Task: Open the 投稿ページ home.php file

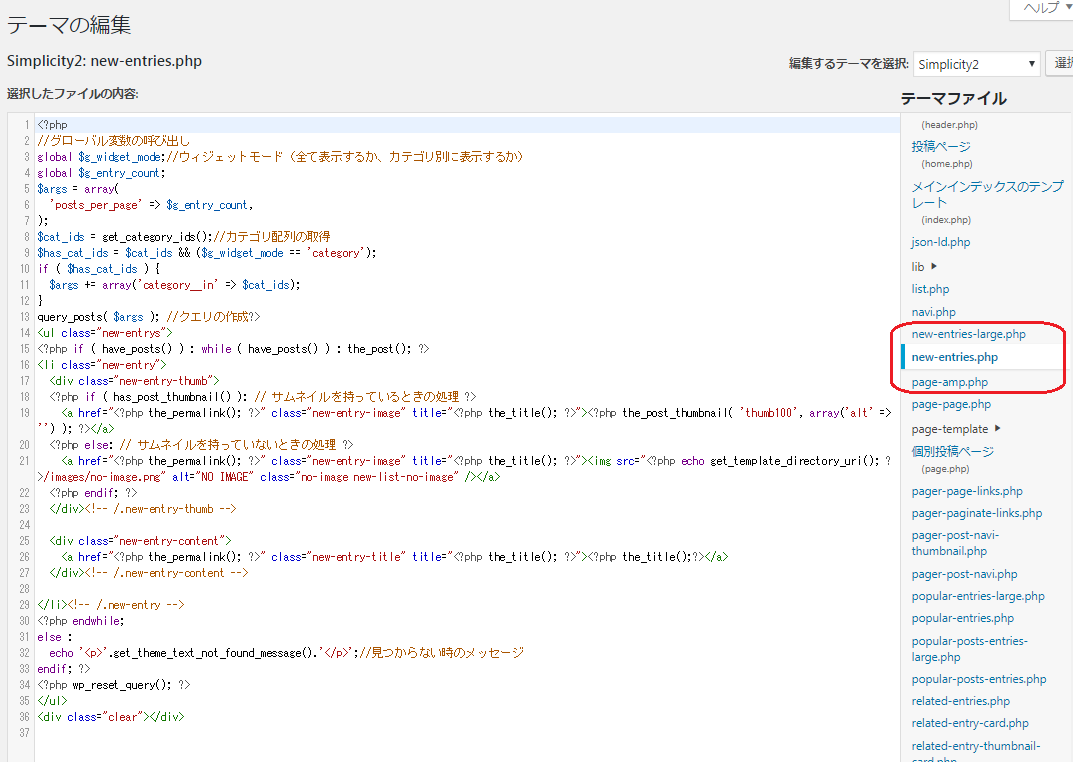Action: point(941,146)
